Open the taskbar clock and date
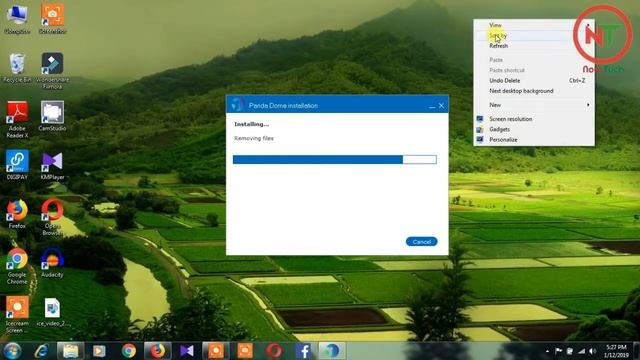The height and width of the screenshot is (360, 640). [x=616, y=351]
